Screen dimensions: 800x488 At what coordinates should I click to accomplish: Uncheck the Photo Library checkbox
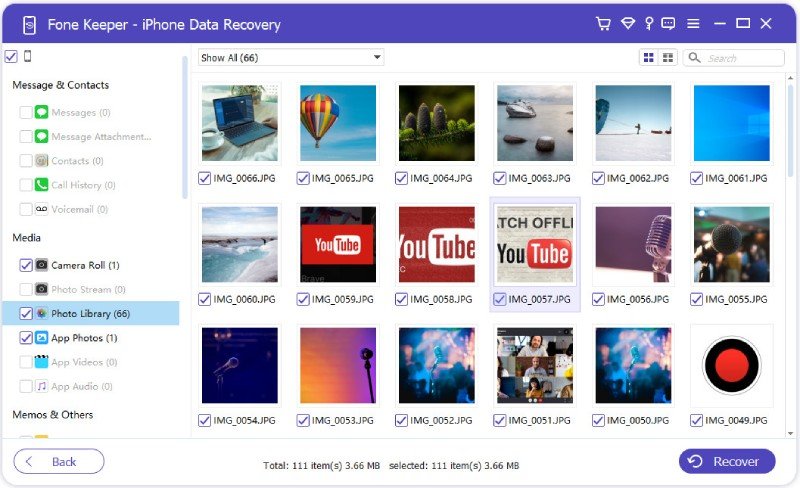pos(26,313)
